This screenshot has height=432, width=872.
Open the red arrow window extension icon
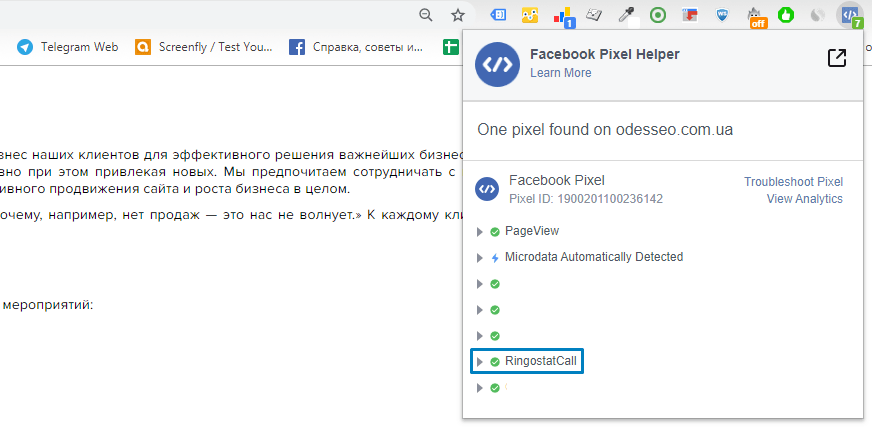pyautogui.click(x=690, y=15)
